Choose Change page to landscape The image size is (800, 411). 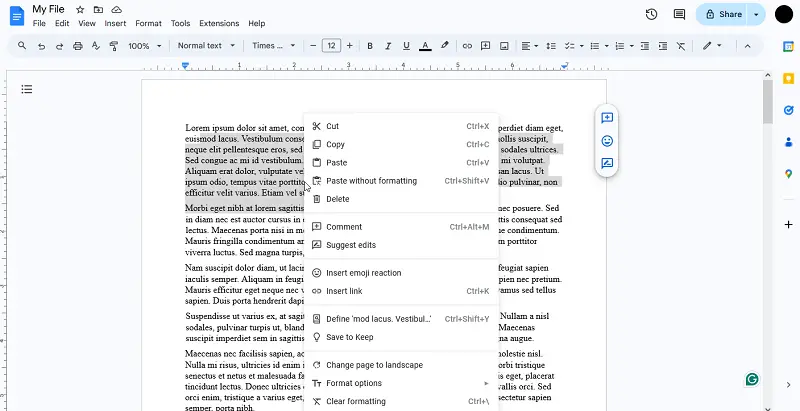(401, 365)
